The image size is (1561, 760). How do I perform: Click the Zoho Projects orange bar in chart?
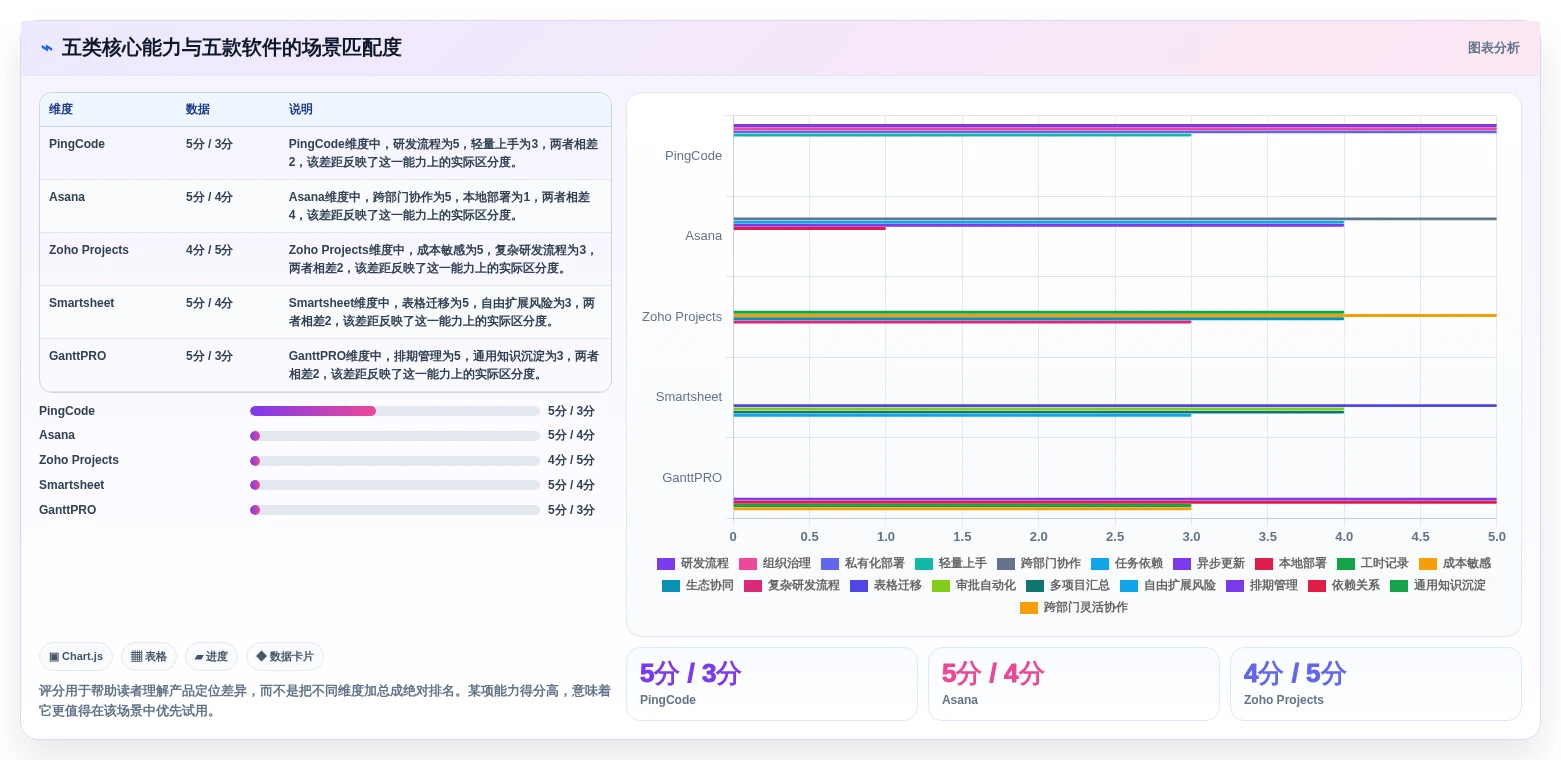(1115, 316)
